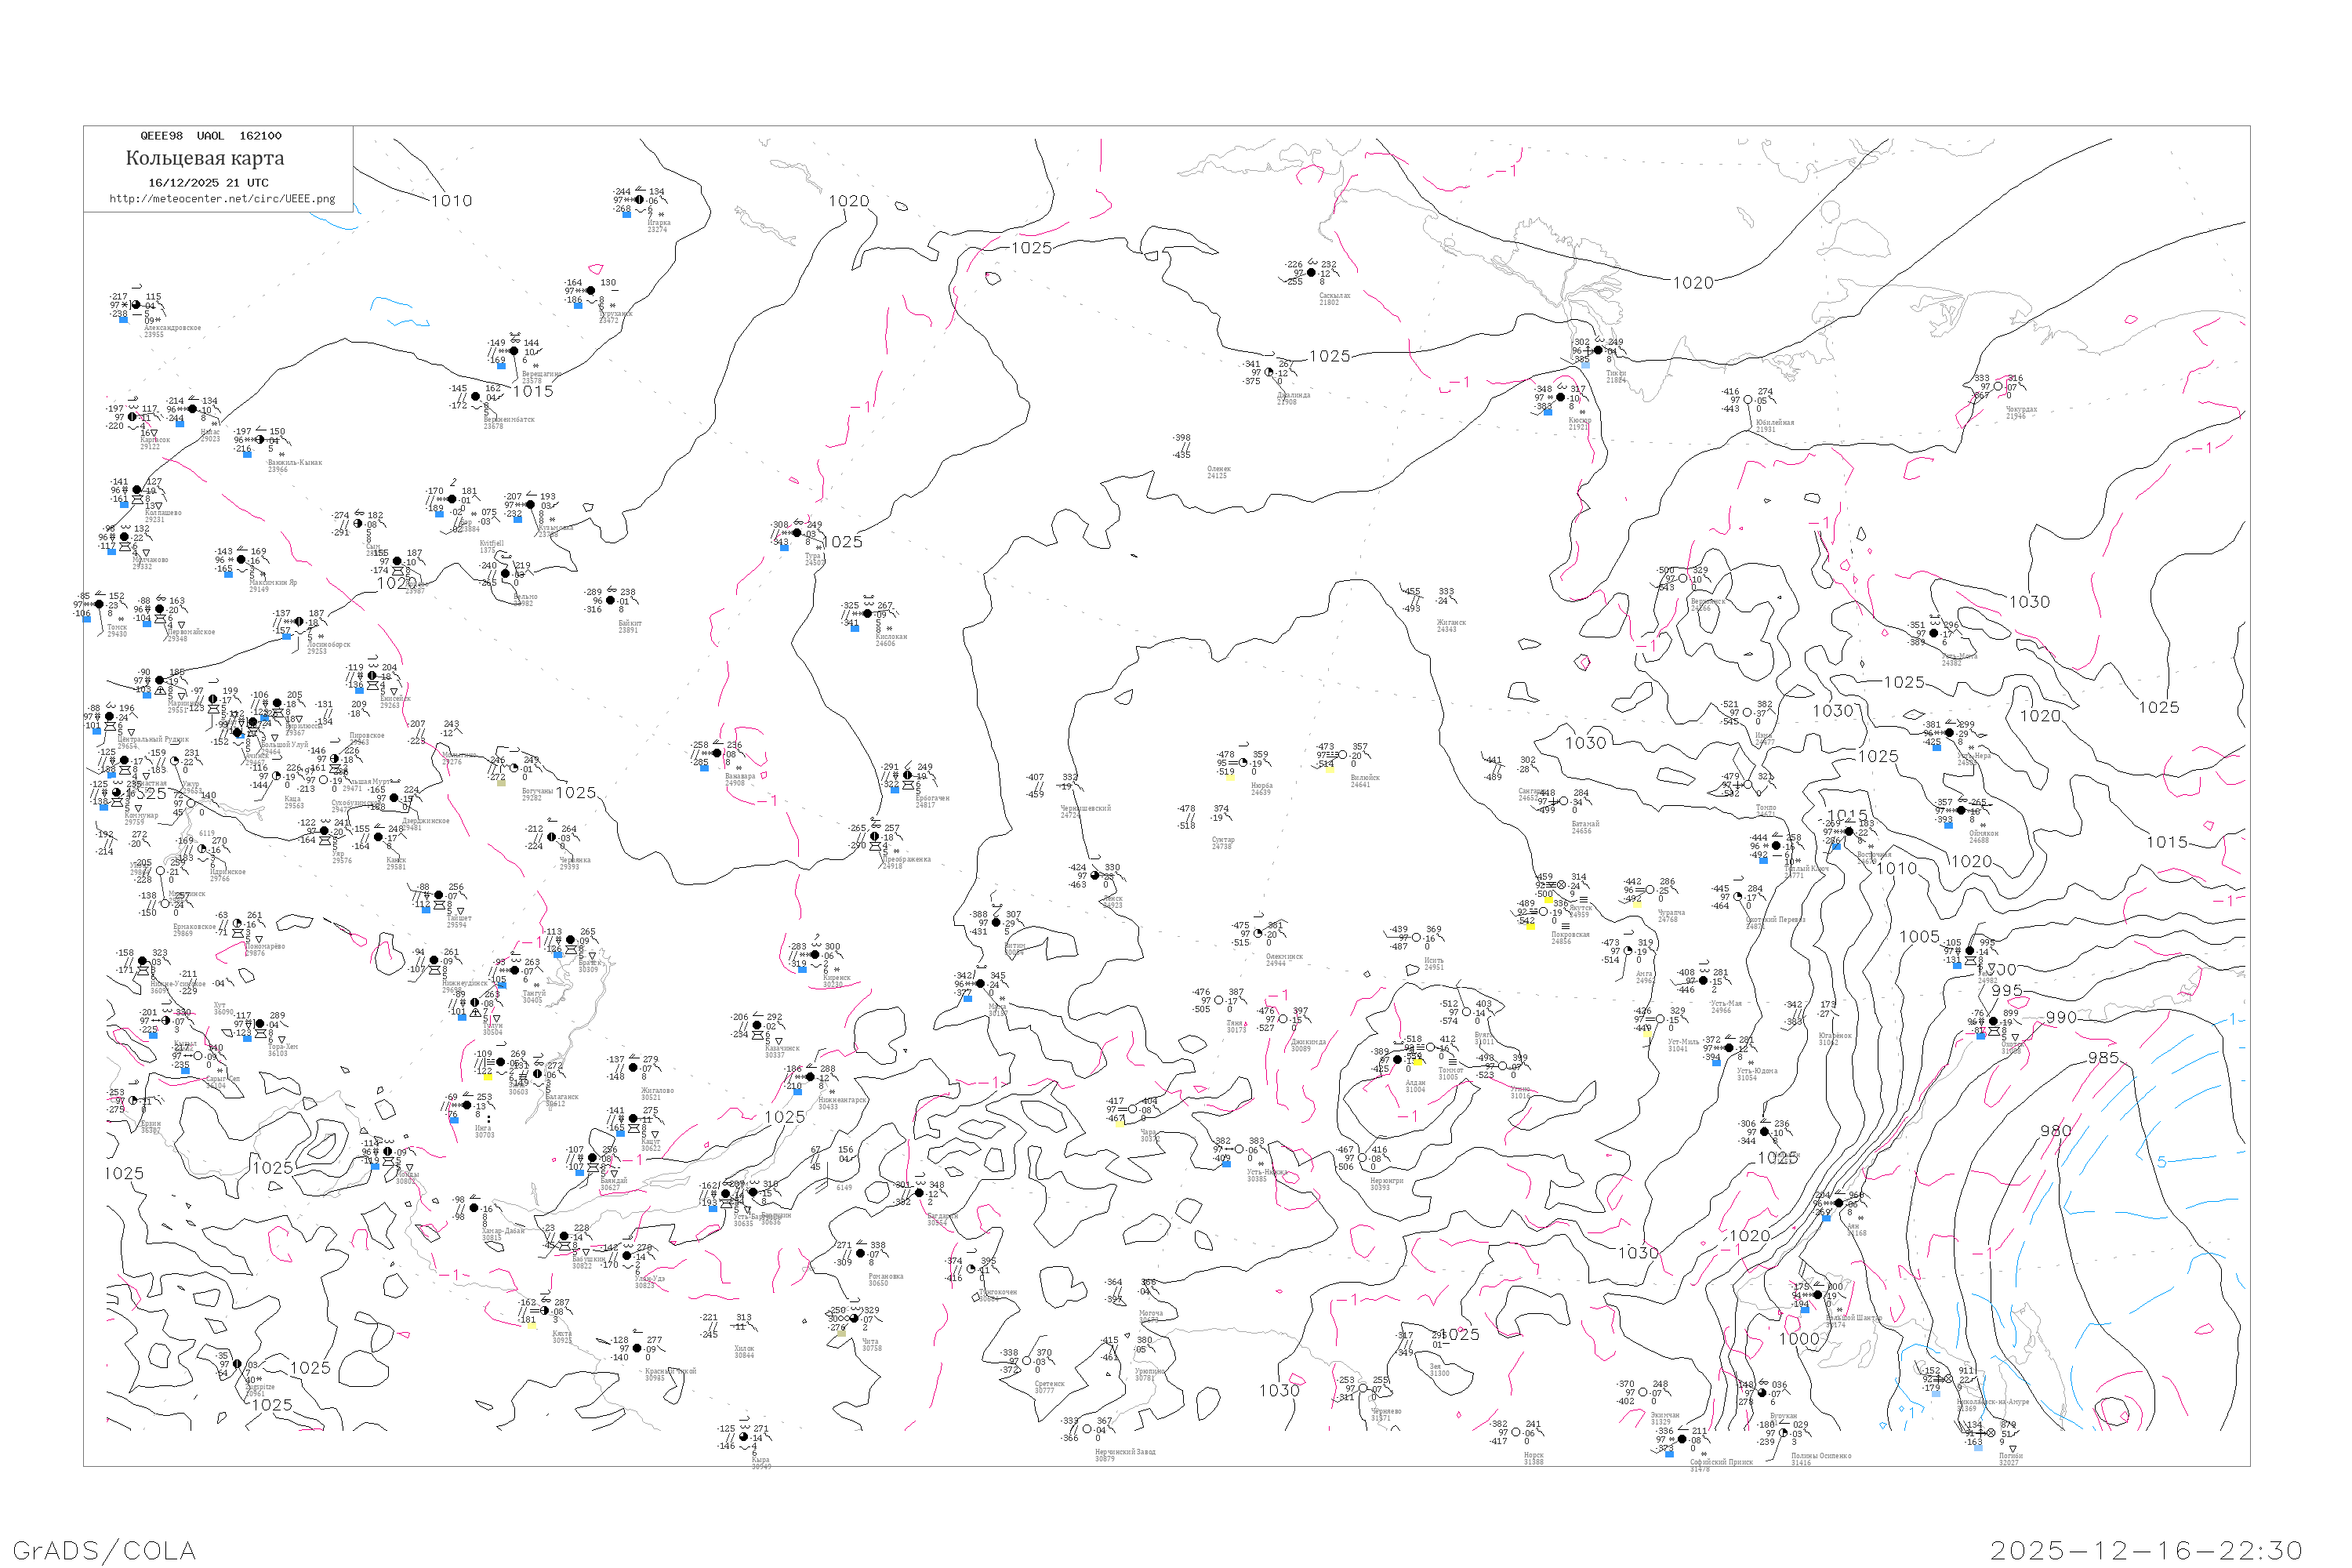Click the blue square under Туруханск station

pos(578,305)
